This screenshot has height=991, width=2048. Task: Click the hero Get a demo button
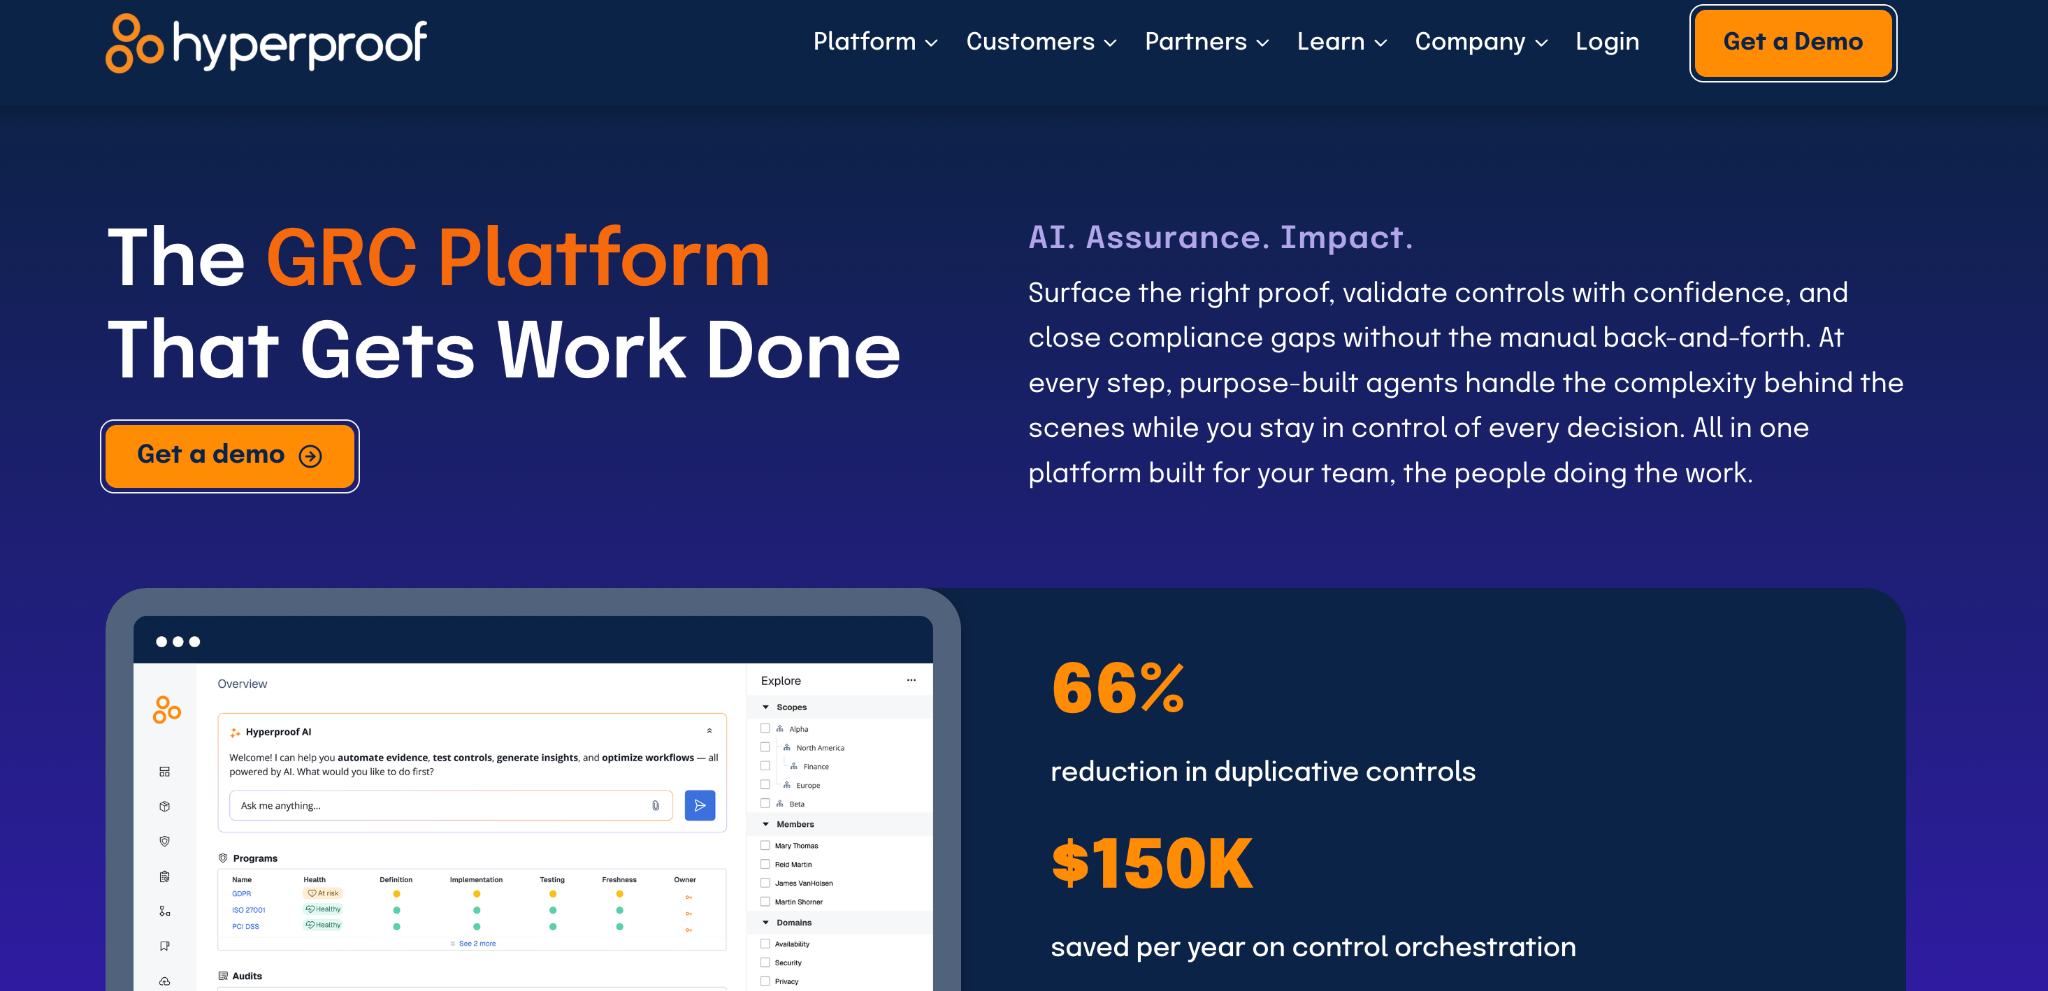tap(230, 456)
